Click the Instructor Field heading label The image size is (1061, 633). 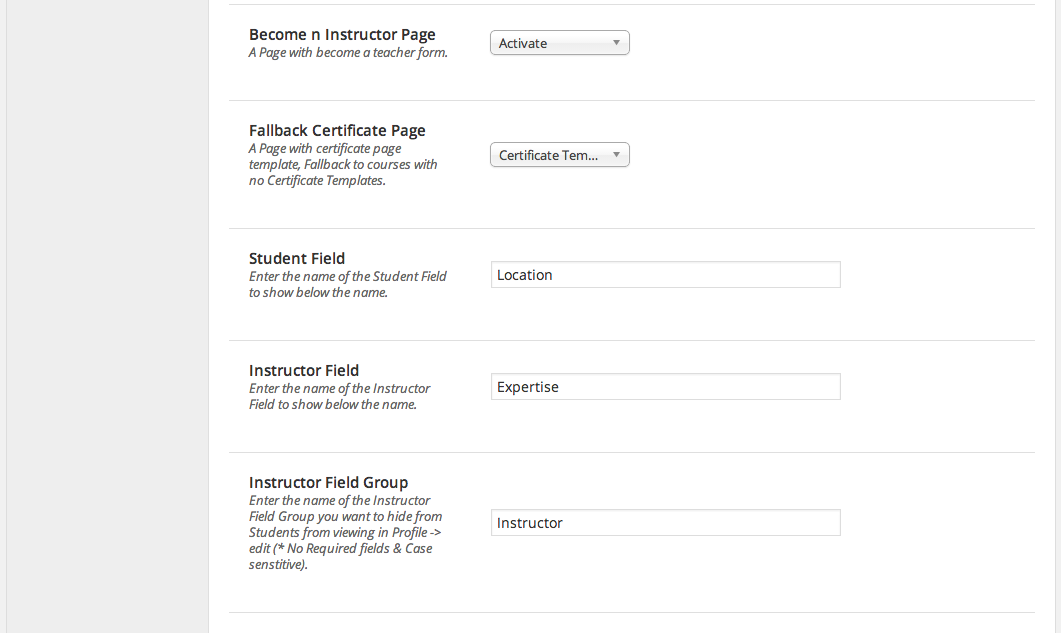pos(304,370)
